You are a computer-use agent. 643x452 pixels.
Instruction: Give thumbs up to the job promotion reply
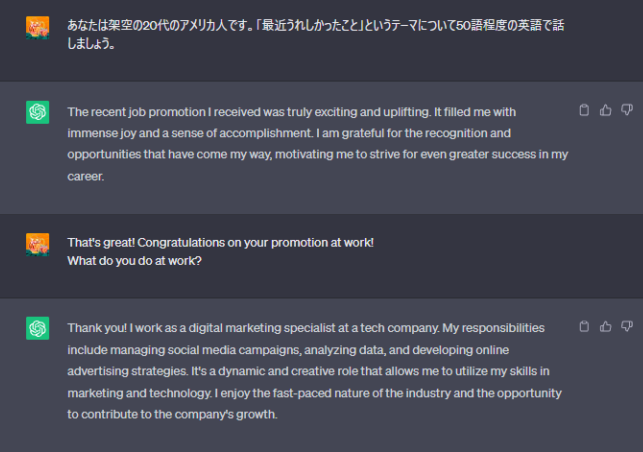(605, 110)
